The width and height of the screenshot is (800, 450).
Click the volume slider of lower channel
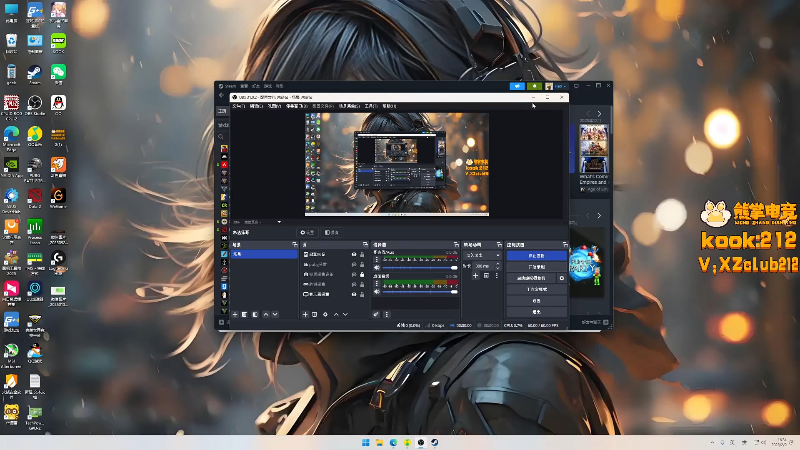point(420,291)
